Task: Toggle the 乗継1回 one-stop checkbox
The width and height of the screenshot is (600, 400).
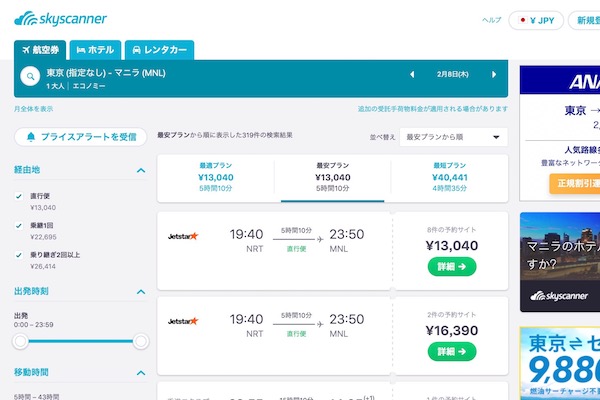Action: pyautogui.click(x=18, y=226)
